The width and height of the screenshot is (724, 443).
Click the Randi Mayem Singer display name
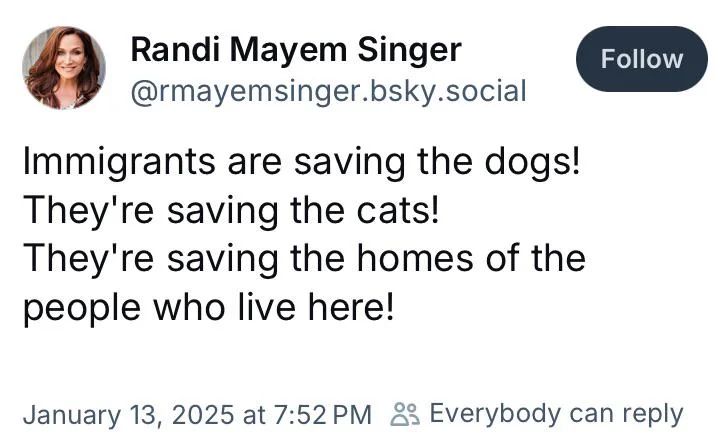[x=296, y=50]
